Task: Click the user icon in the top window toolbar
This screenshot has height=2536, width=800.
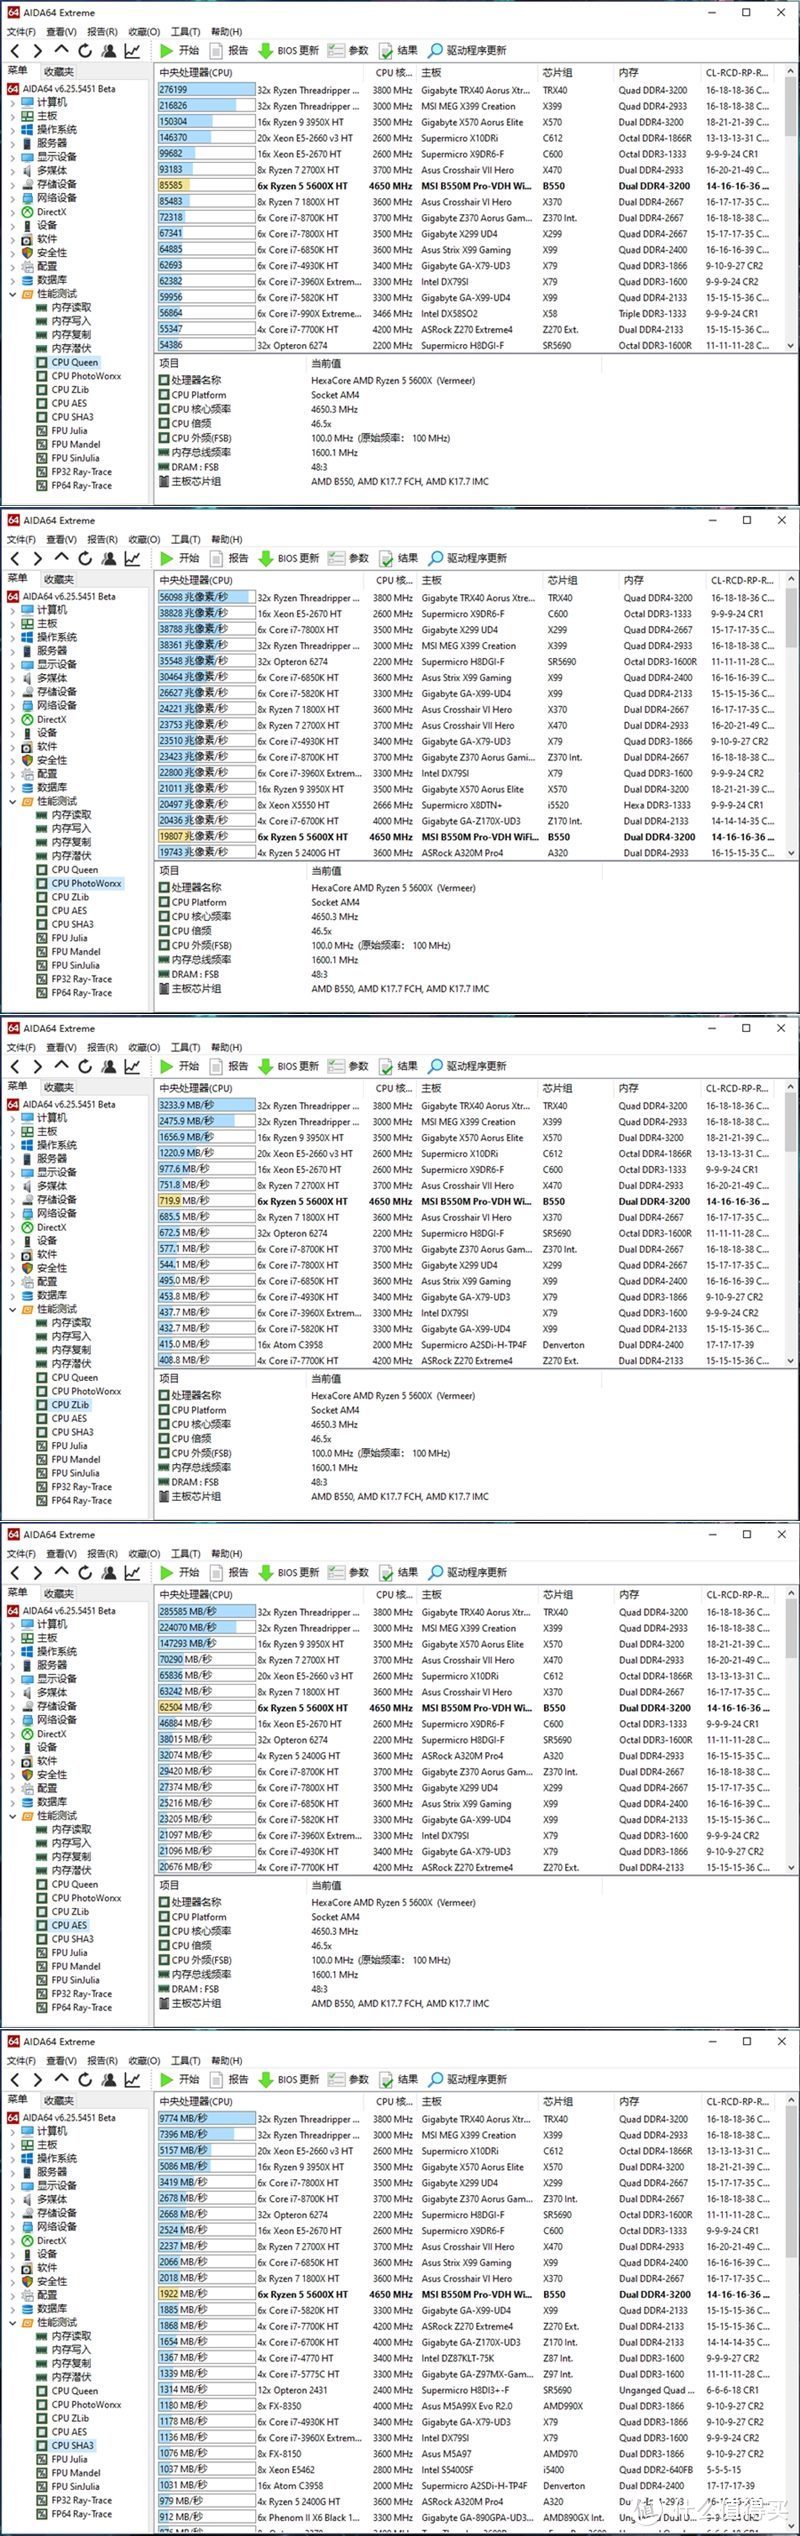Action: pos(108,50)
